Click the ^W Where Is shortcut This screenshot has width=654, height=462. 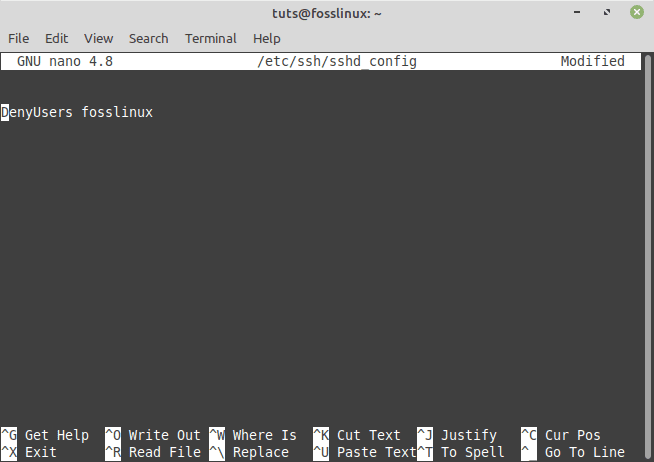[253, 435]
